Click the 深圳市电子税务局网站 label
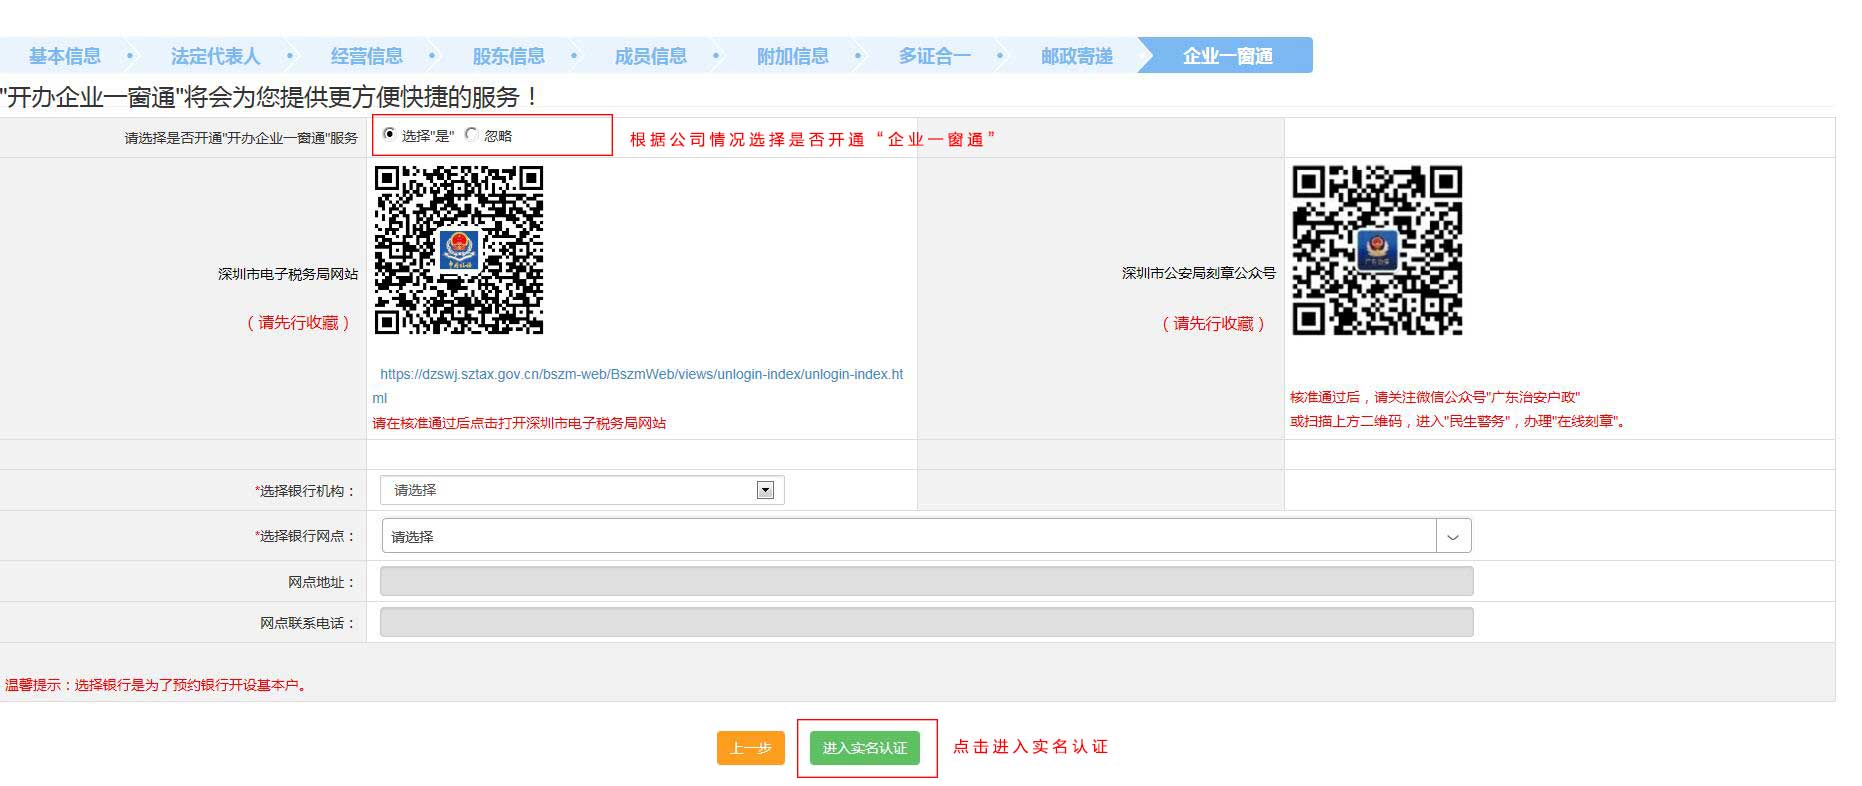This screenshot has height=786, width=1862. [288, 274]
